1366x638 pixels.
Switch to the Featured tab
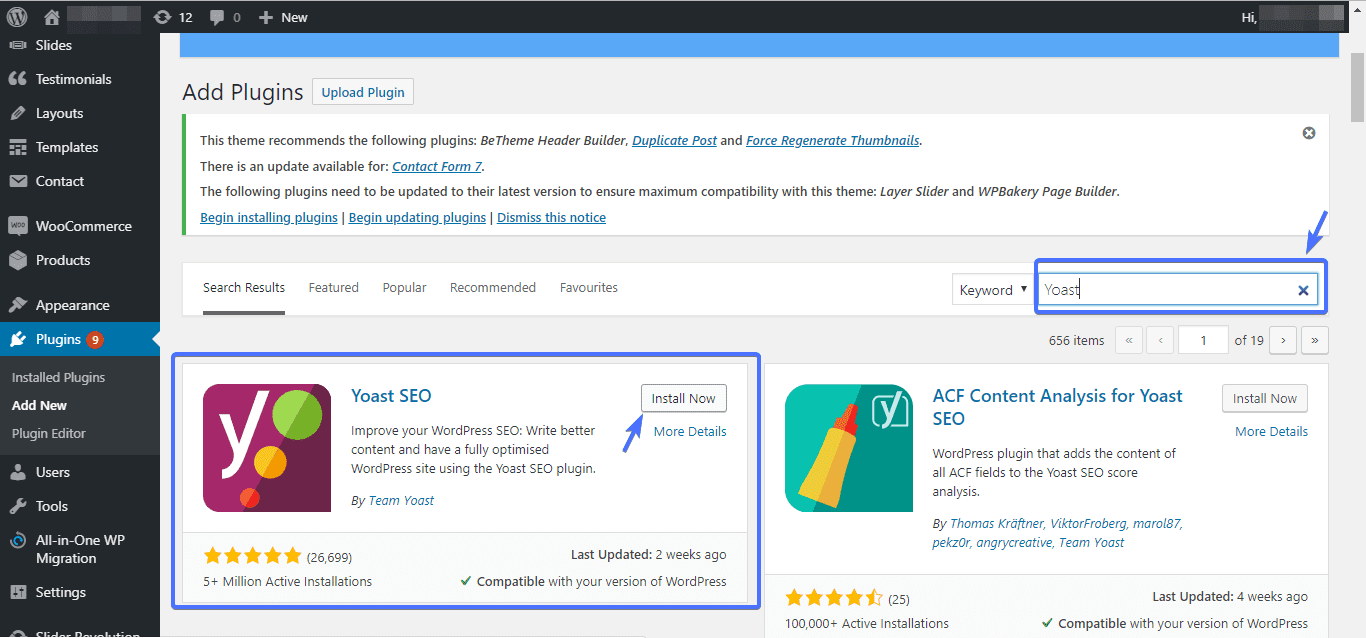[333, 288]
